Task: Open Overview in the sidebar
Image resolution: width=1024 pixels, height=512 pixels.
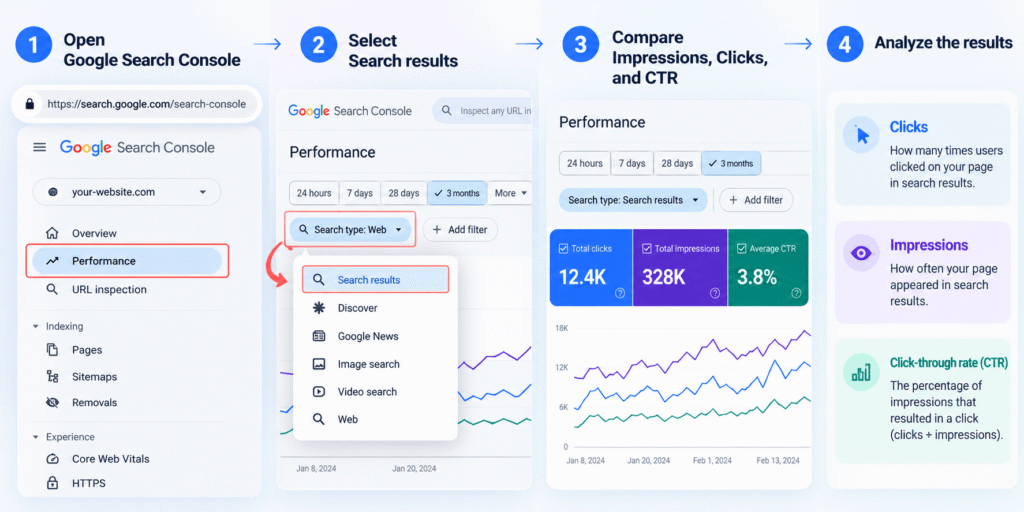Action: coord(94,233)
